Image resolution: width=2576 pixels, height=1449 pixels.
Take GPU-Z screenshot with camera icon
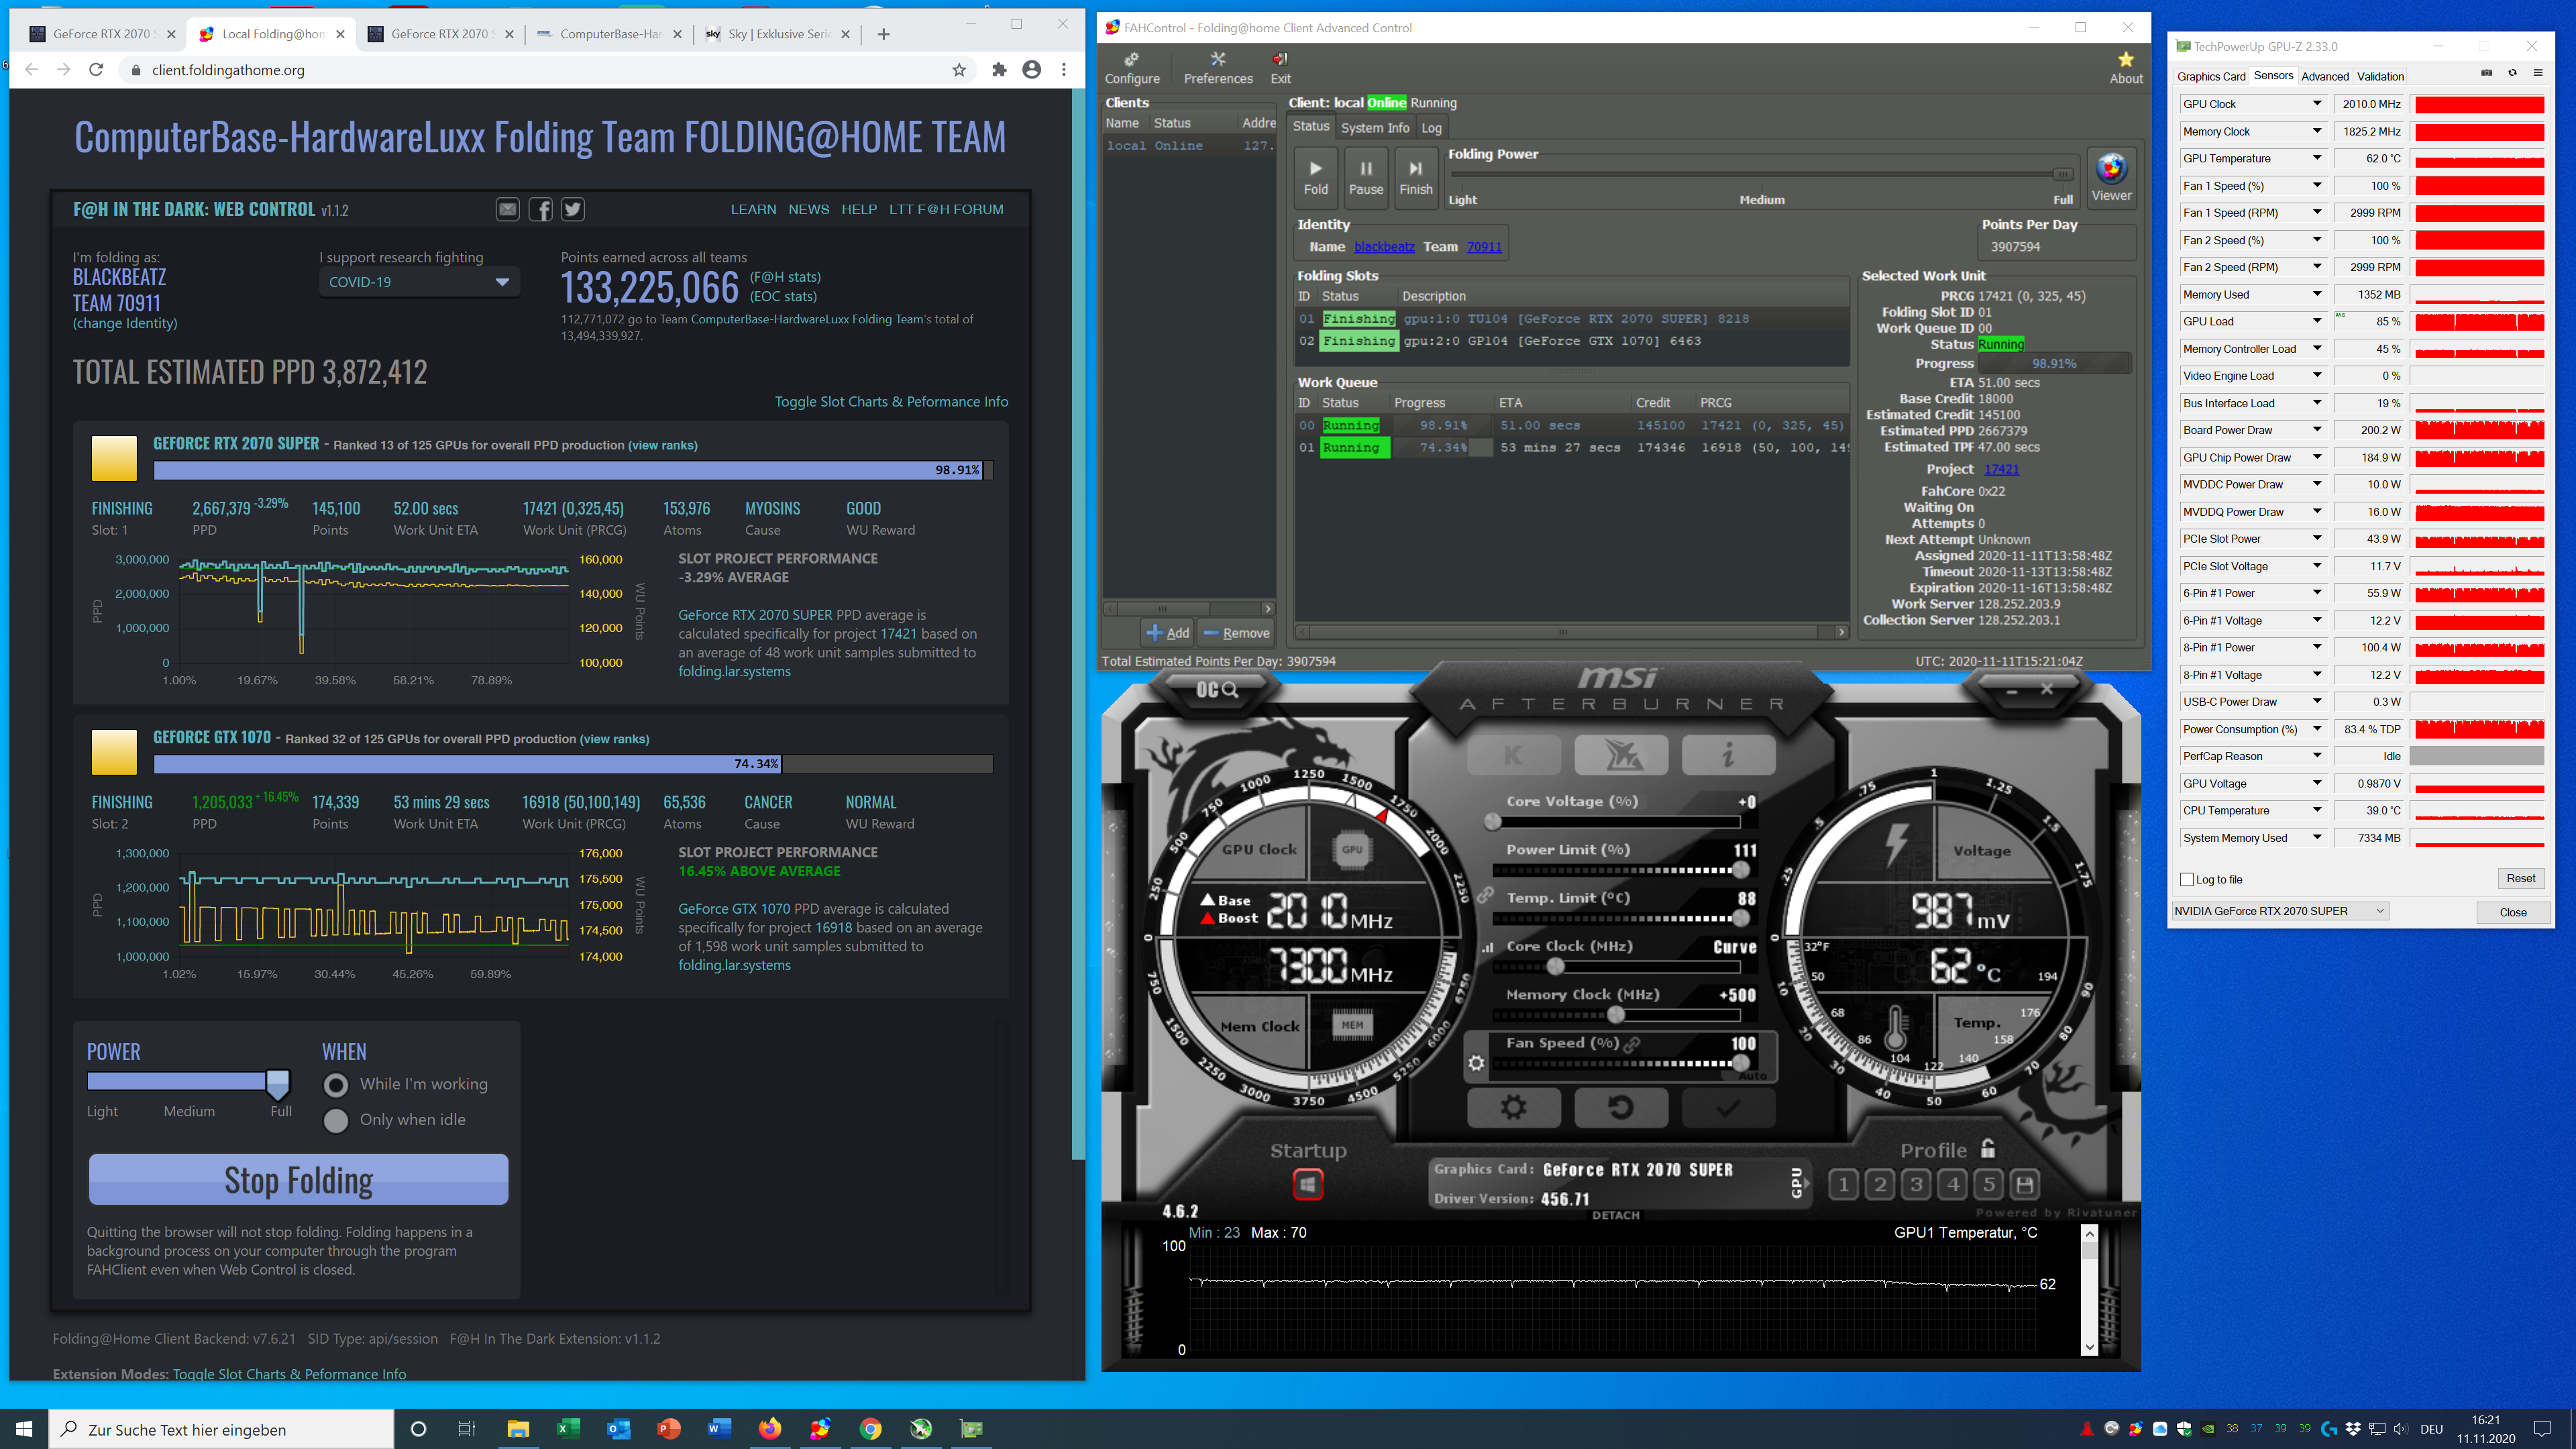pyautogui.click(x=2486, y=73)
